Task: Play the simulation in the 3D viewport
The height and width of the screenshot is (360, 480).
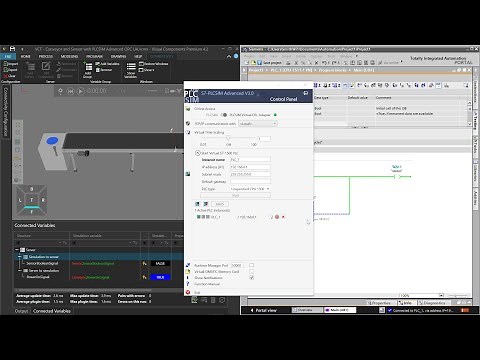Action: [x=80, y=91]
